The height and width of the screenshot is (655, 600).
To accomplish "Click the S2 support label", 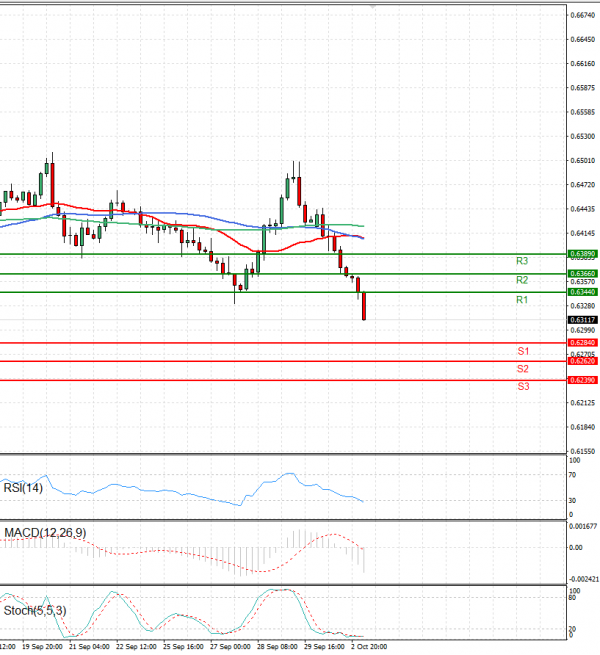I will pyautogui.click(x=523, y=369).
